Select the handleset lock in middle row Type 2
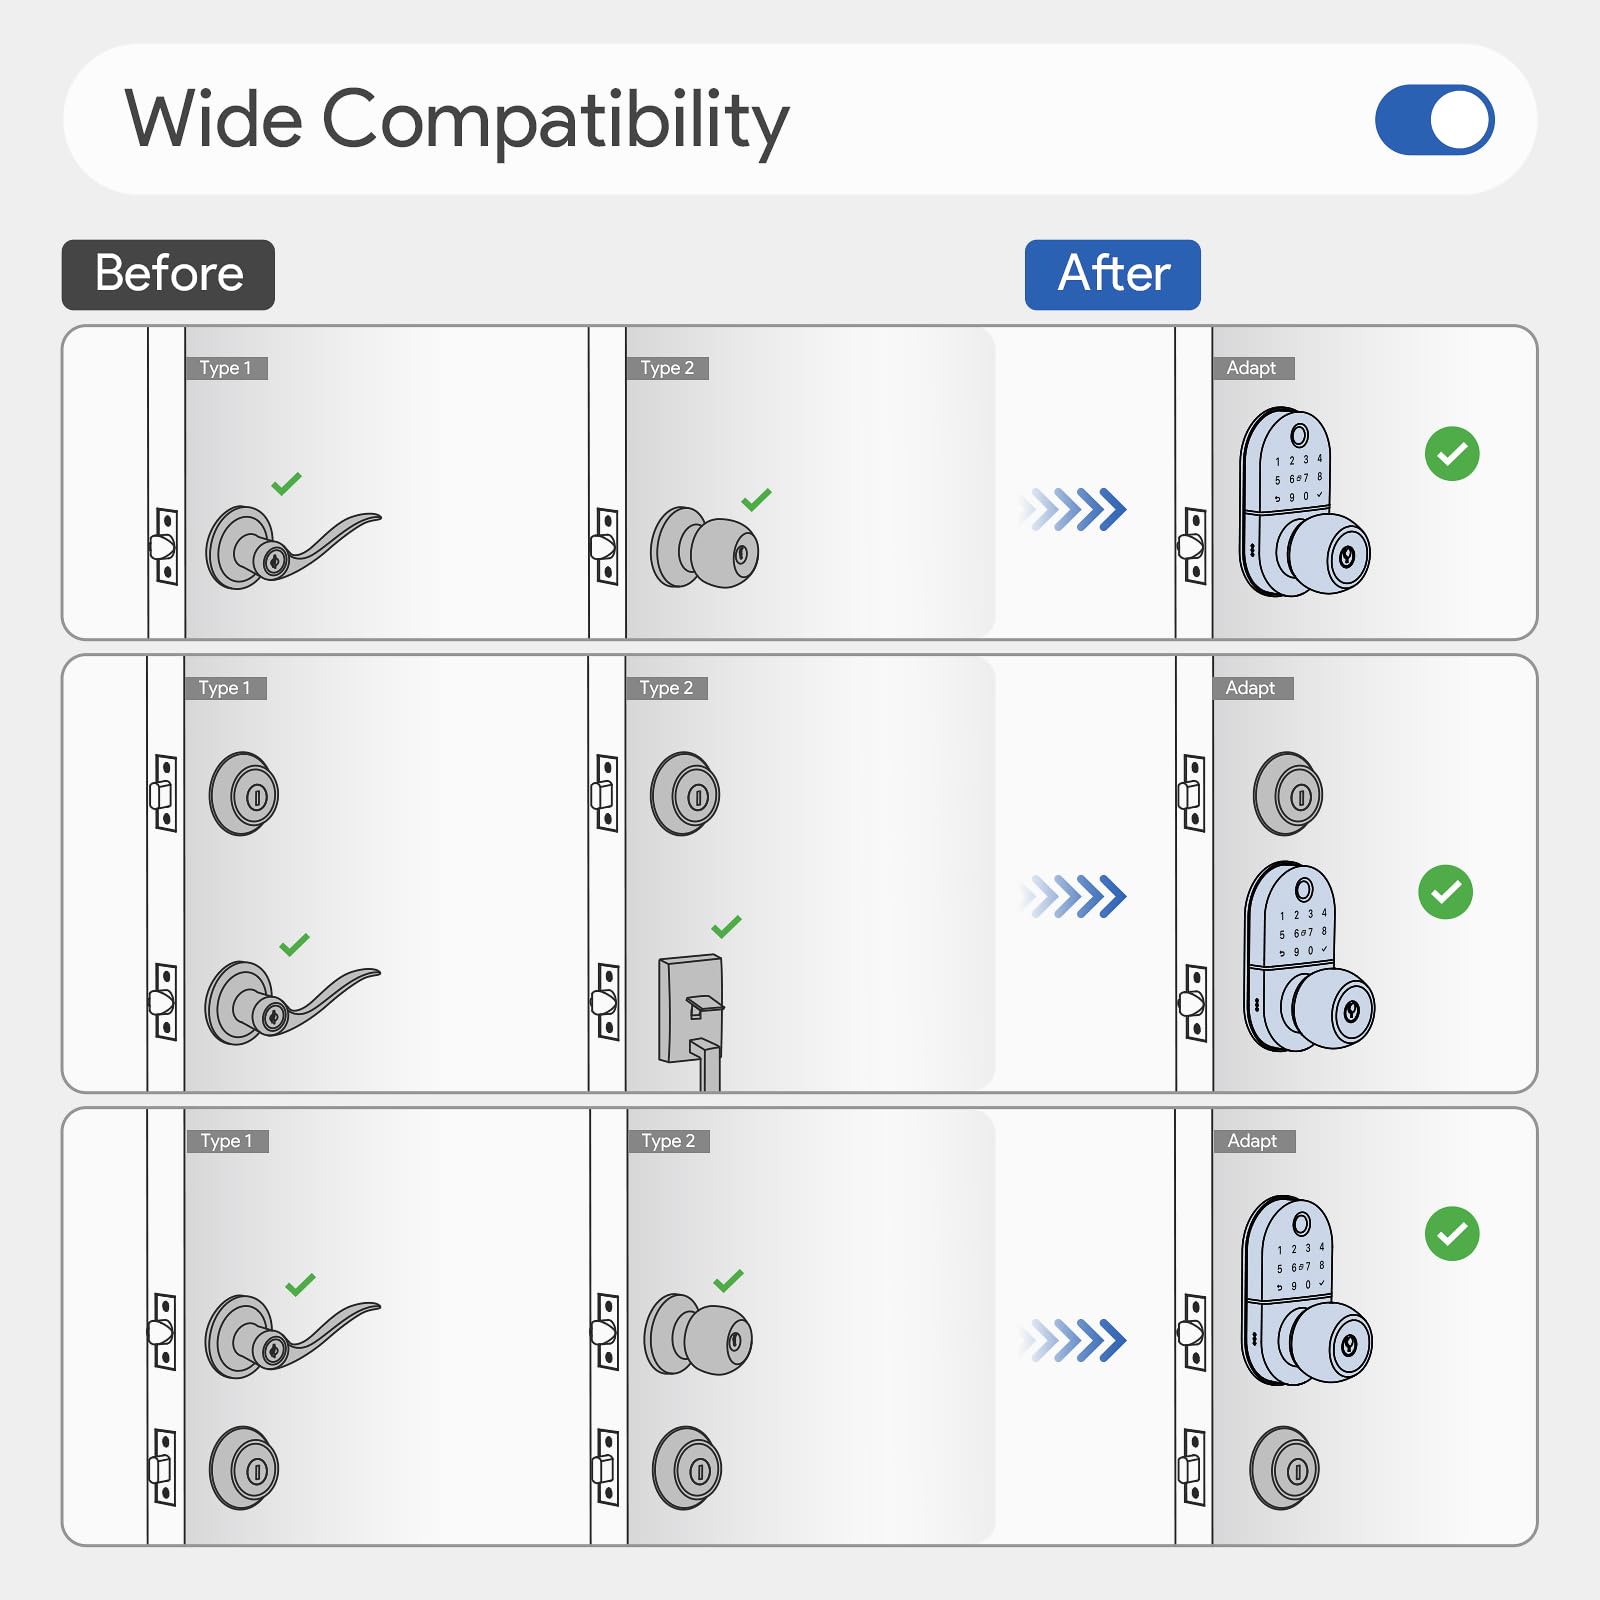This screenshot has width=1600, height=1600. pos(691,1015)
